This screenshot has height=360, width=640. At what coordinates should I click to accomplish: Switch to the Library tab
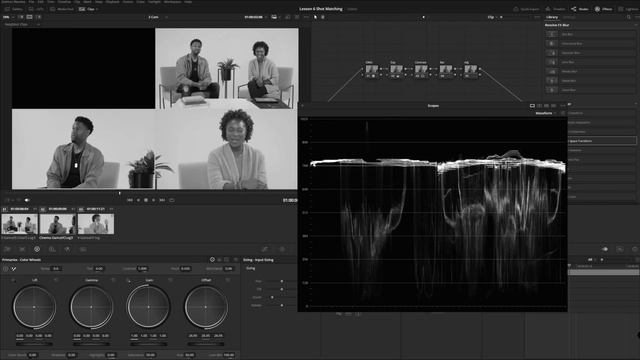coord(552,17)
